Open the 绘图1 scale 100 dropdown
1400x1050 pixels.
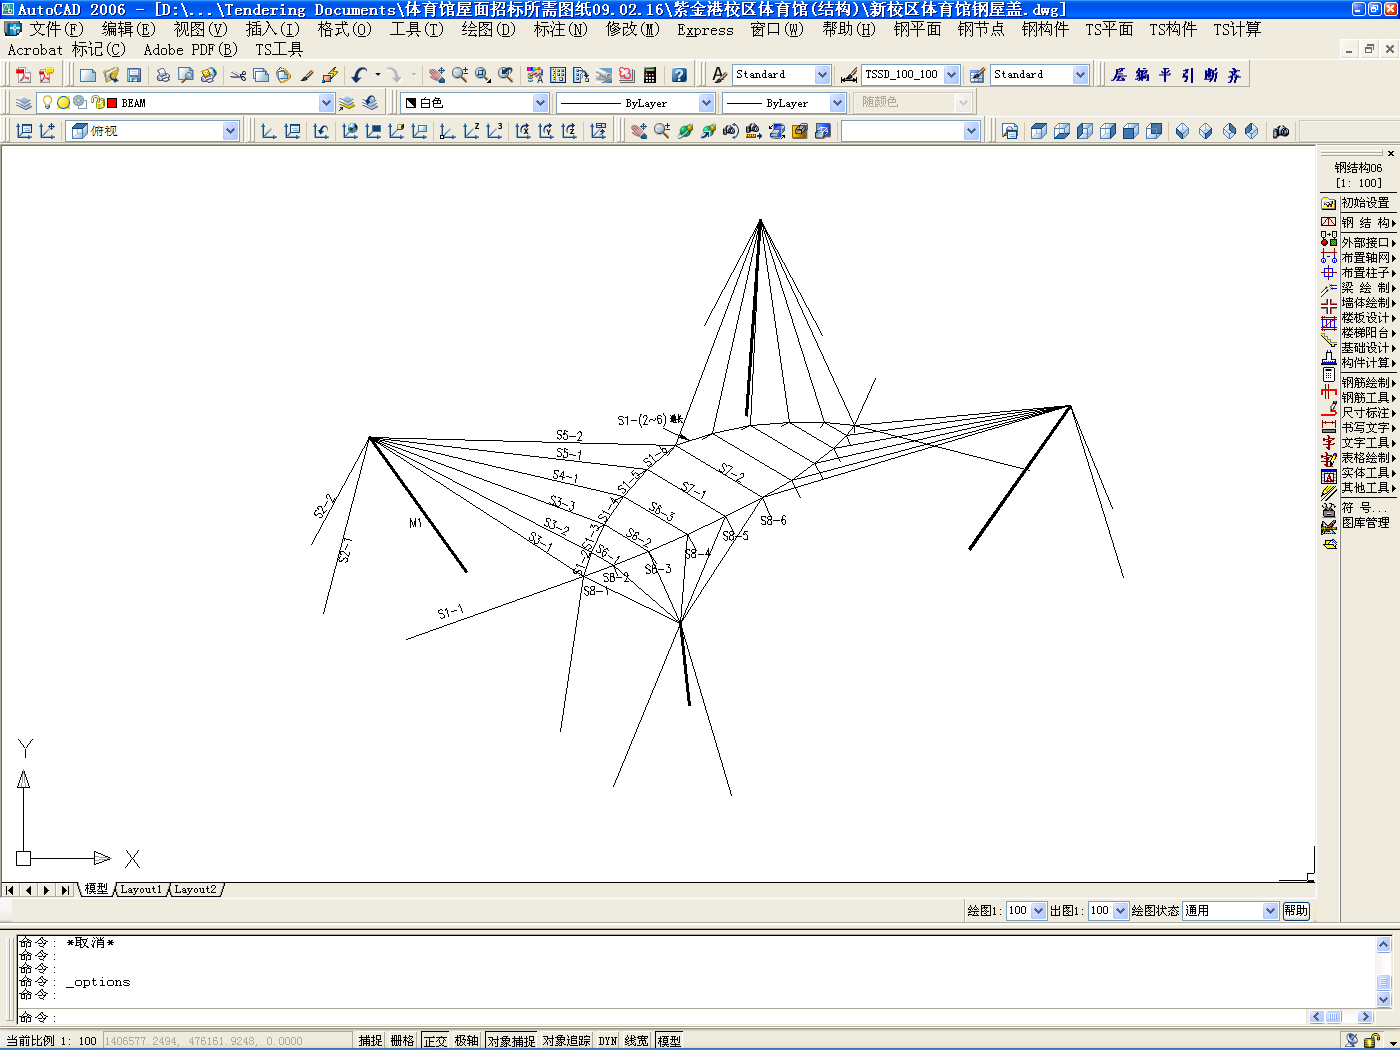(1038, 911)
